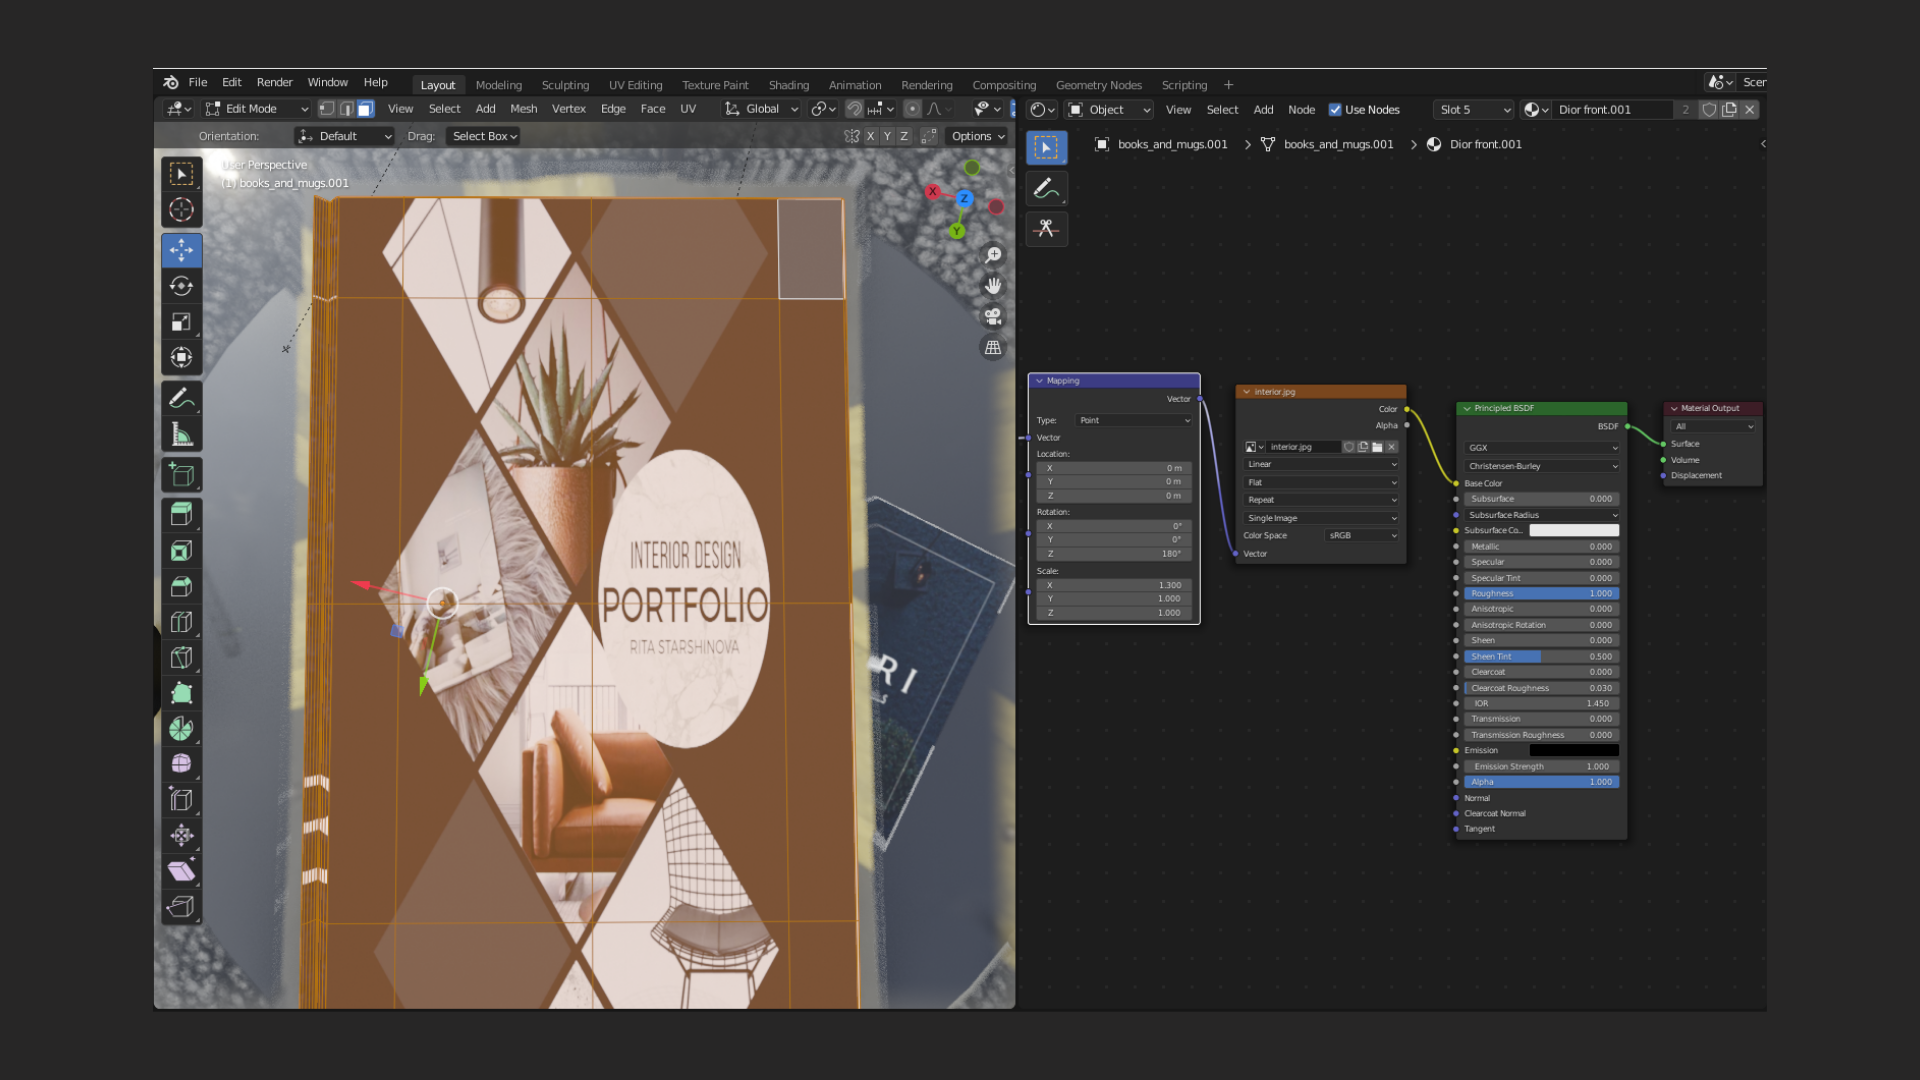This screenshot has height=1080, width=1920.
Task: Open the Orientation Default dropdown
Action: click(x=344, y=136)
